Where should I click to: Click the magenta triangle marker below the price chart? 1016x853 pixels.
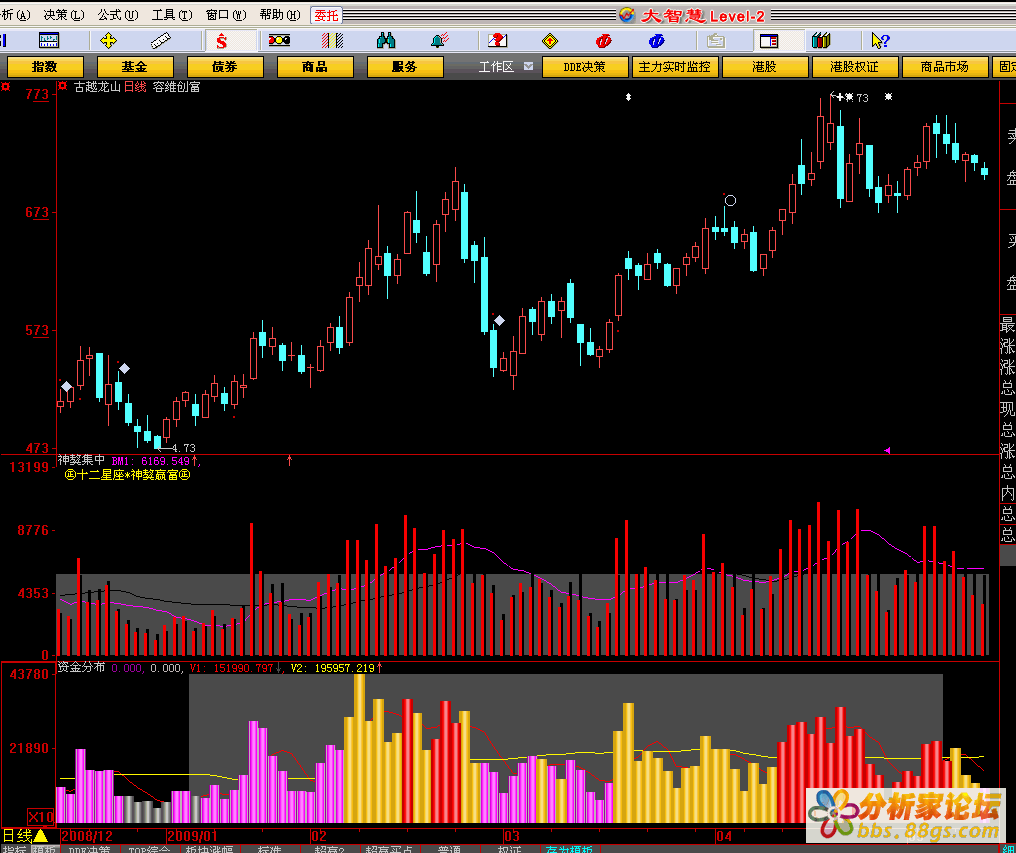(x=887, y=450)
